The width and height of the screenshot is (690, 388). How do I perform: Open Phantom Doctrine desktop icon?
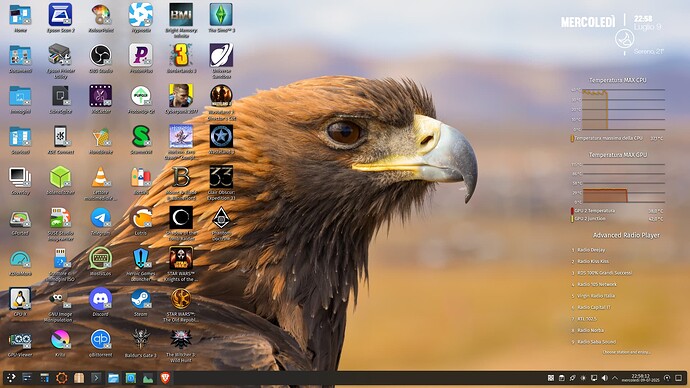[x=221, y=218]
